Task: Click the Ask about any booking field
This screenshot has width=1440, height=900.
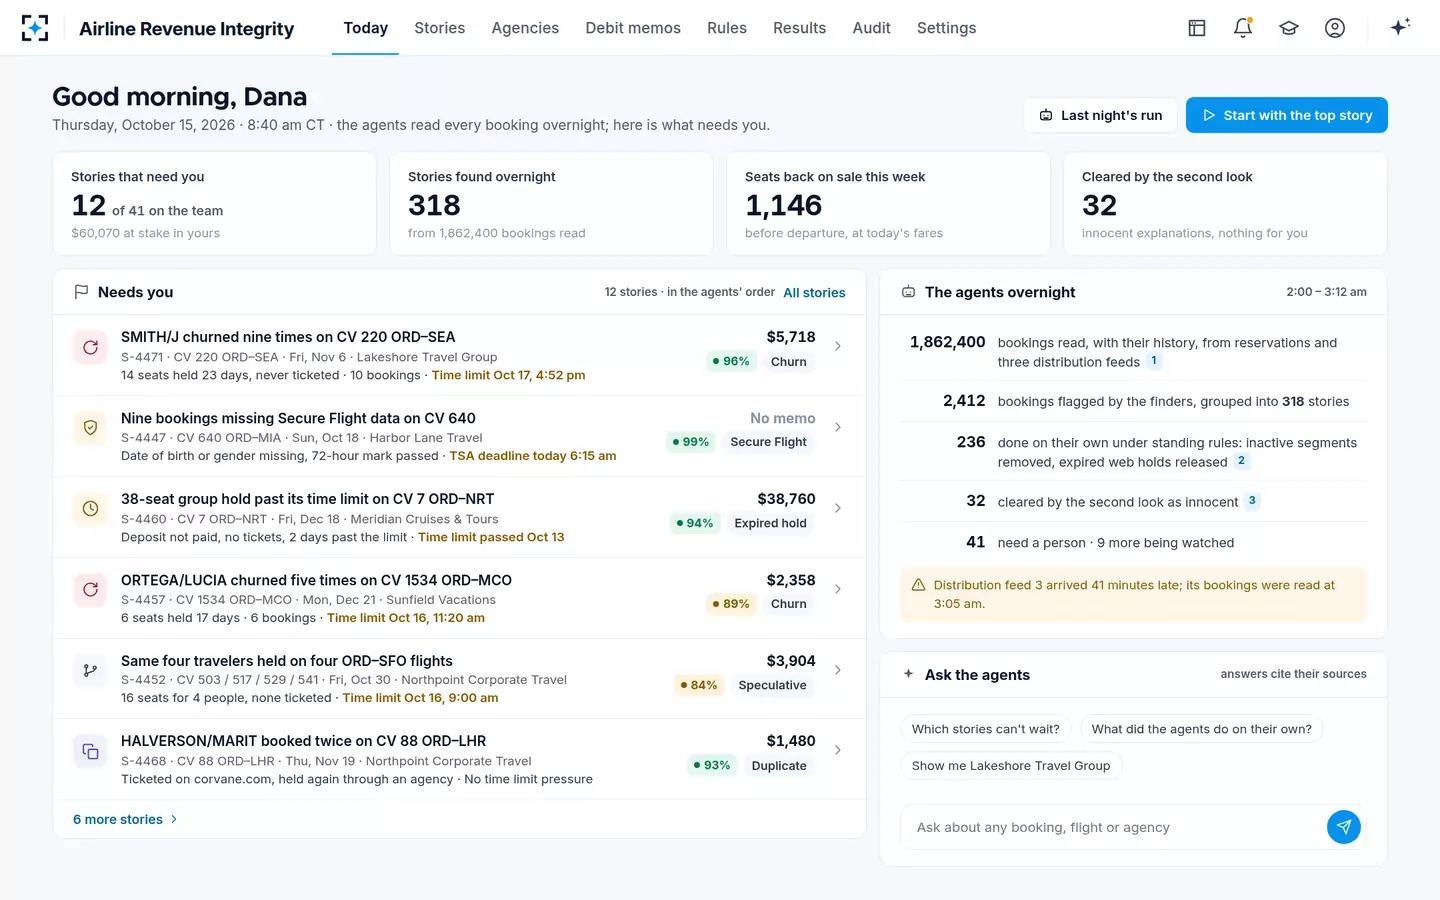Action: tap(1113, 827)
